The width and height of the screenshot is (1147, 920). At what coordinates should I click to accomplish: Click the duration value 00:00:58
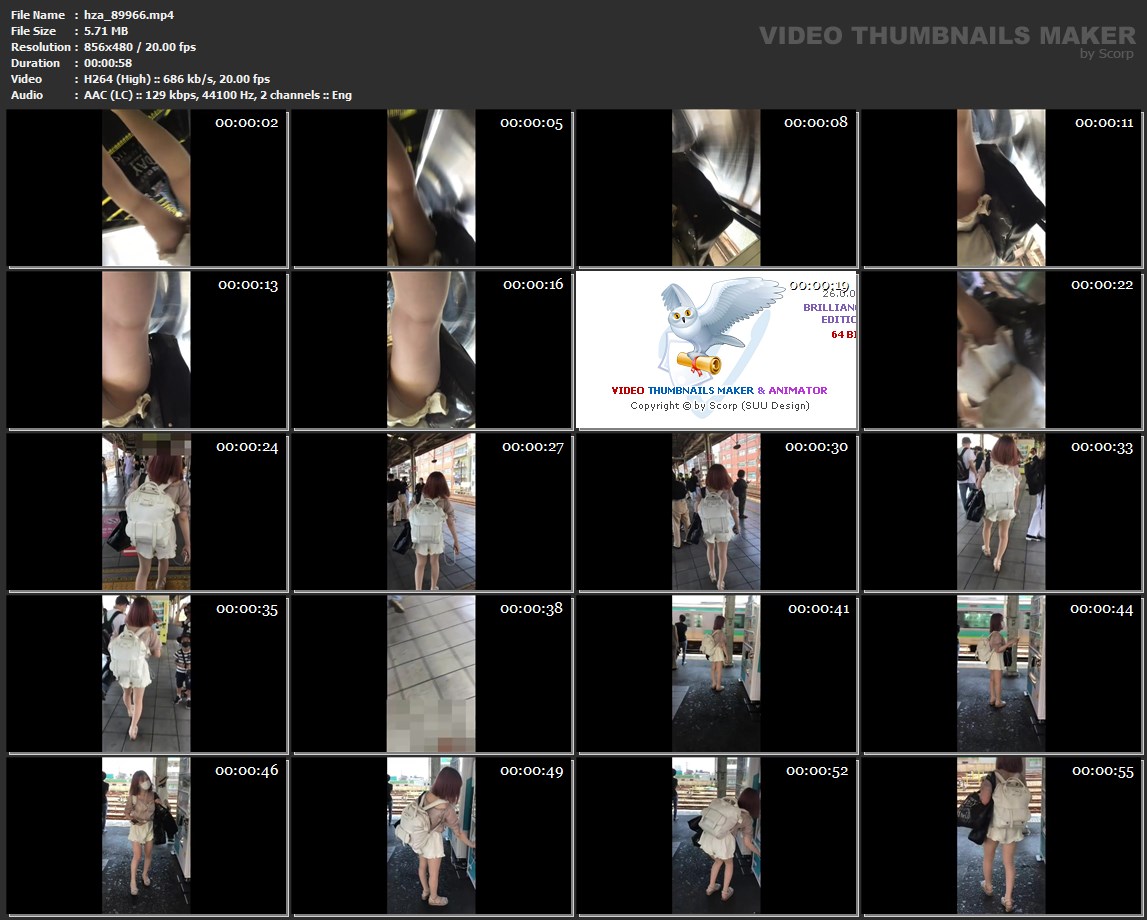pos(108,63)
